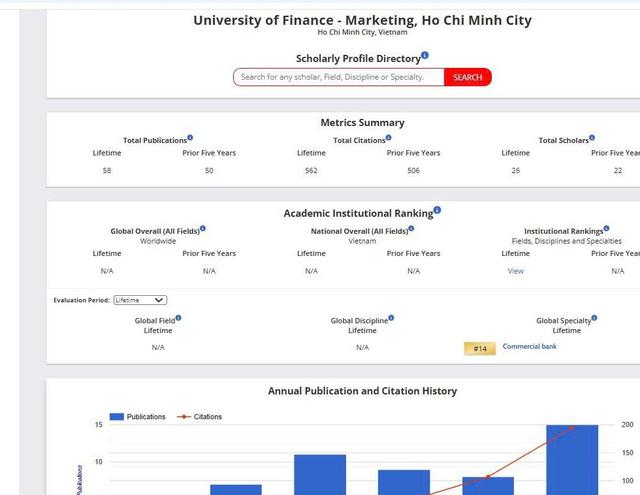Click info icon beside Total Citations
Image resolution: width=640 pixels, height=495 pixels.
(389, 138)
